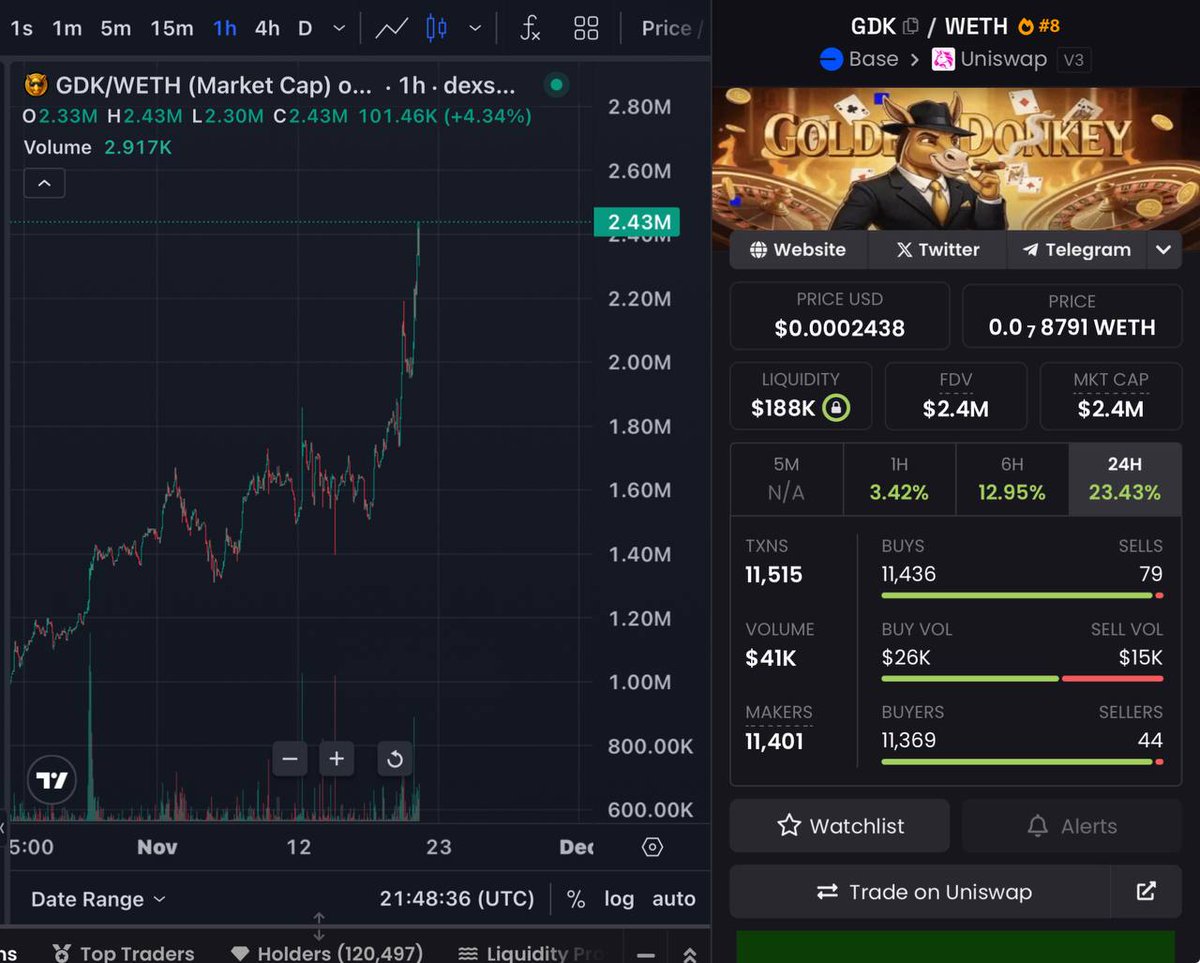Select the 24H 23.43% stats tab
1200x963 pixels.
(x=1125, y=479)
